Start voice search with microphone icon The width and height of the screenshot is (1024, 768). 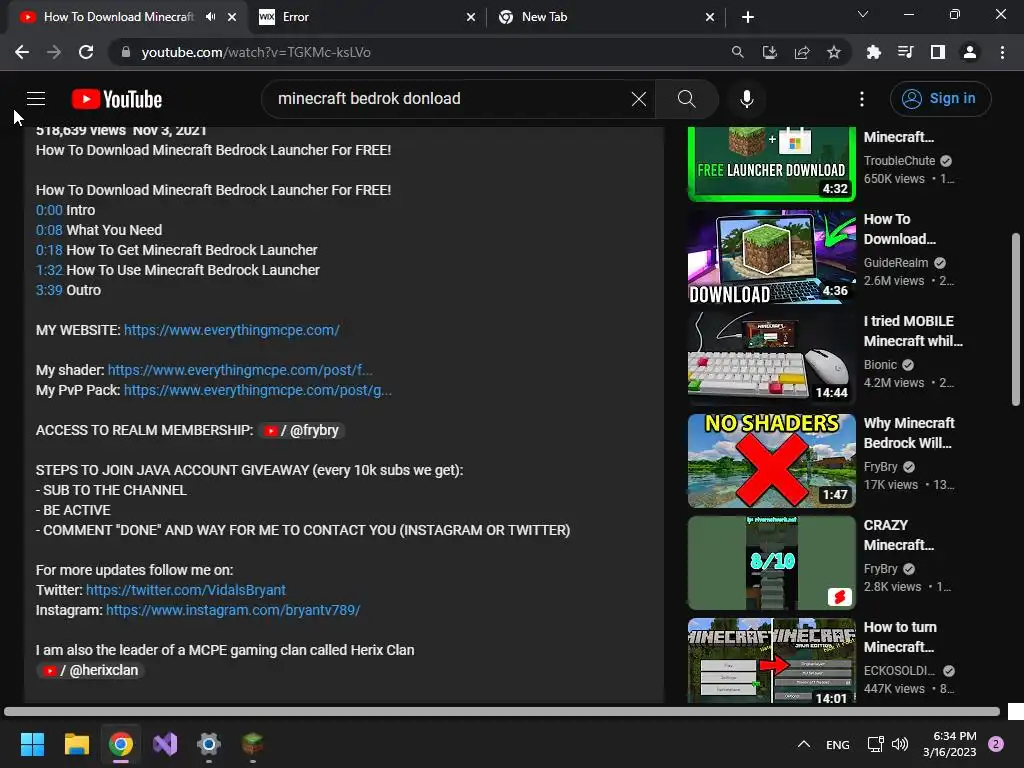[746, 99]
